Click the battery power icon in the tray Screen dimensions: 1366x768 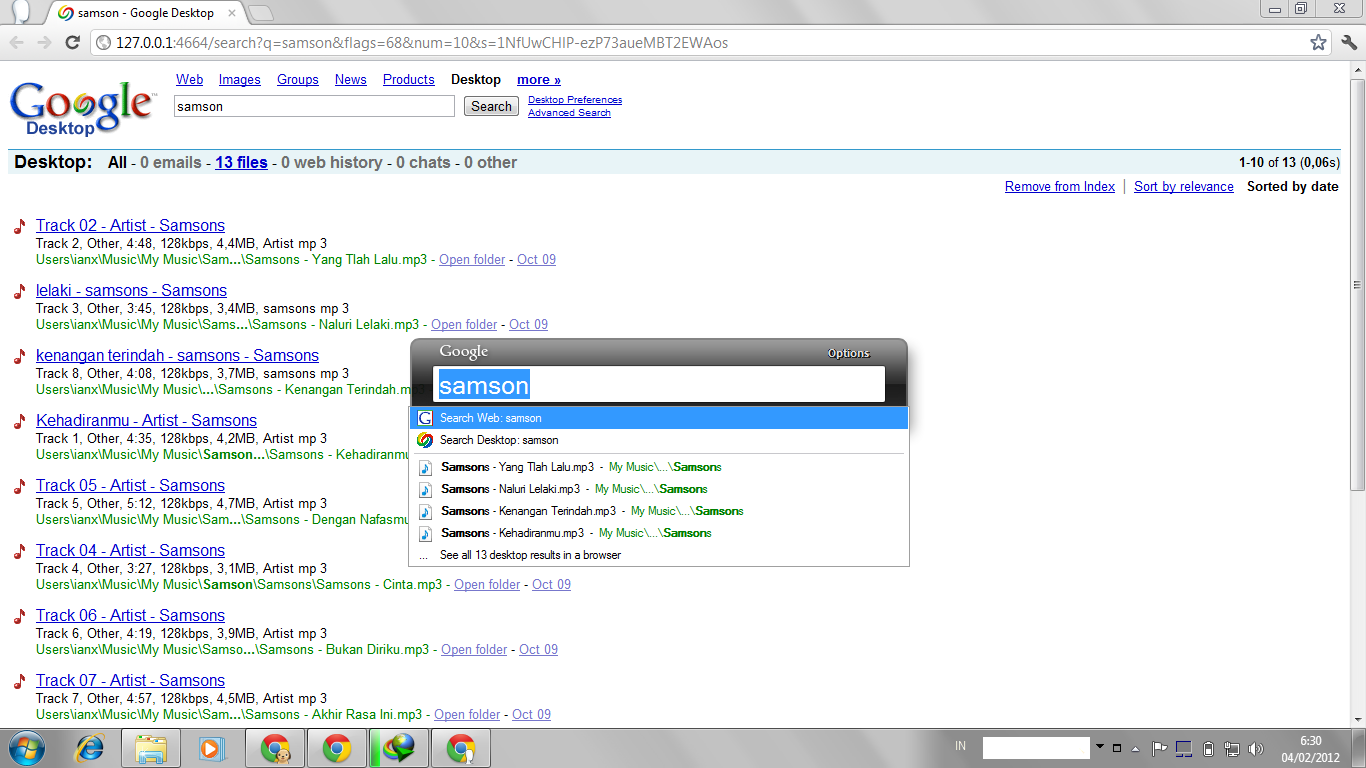pyautogui.click(x=1208, y=748)
